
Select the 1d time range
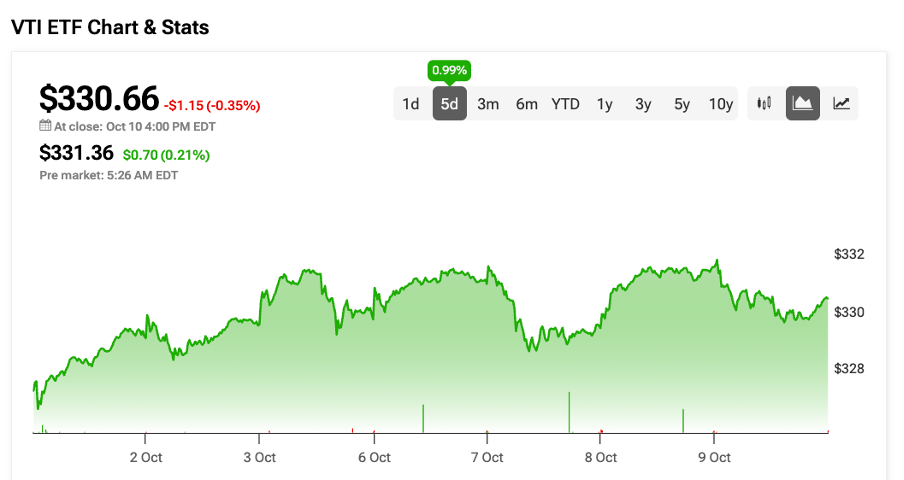tap(411, 104)
